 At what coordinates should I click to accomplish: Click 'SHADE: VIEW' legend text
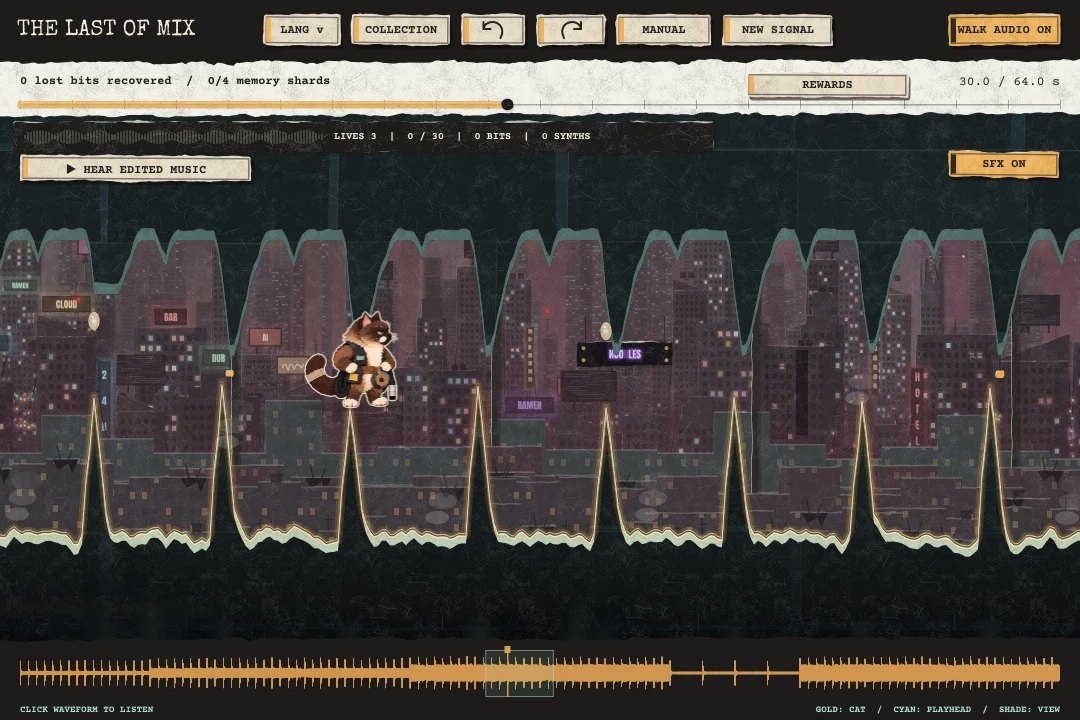coord(1030,709)
